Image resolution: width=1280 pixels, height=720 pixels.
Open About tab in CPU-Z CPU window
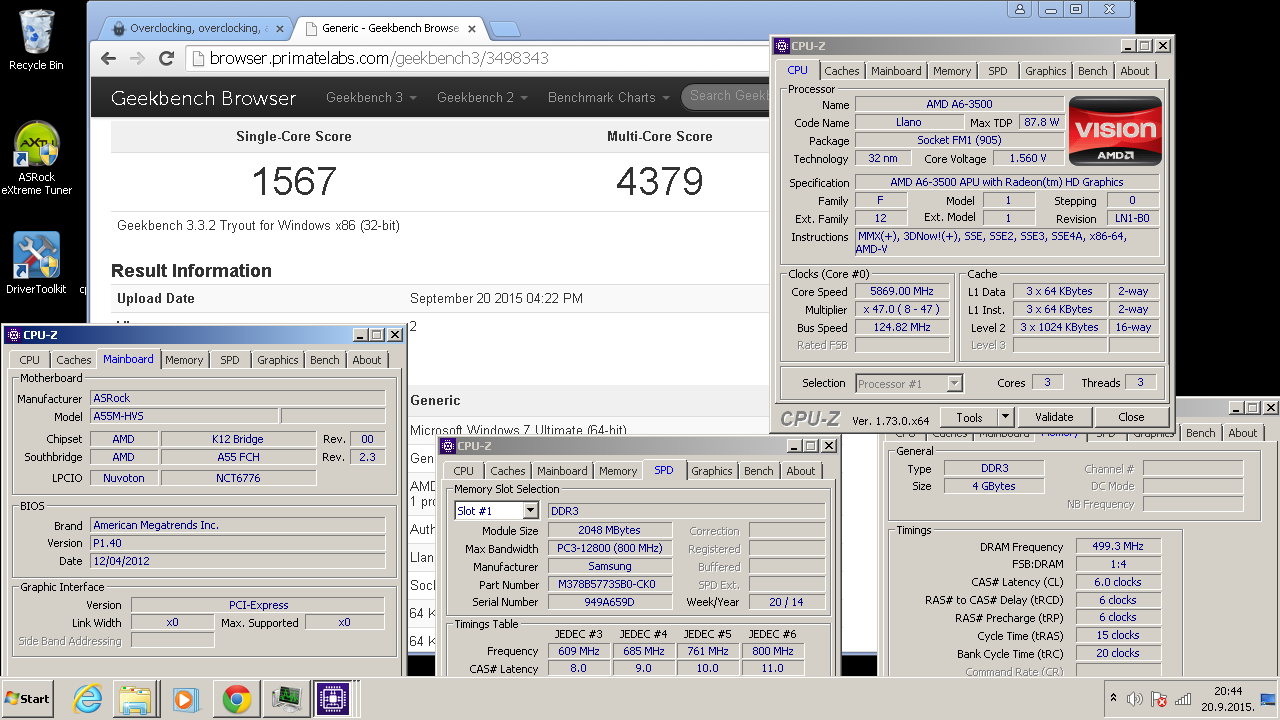tap(1135, 71)
